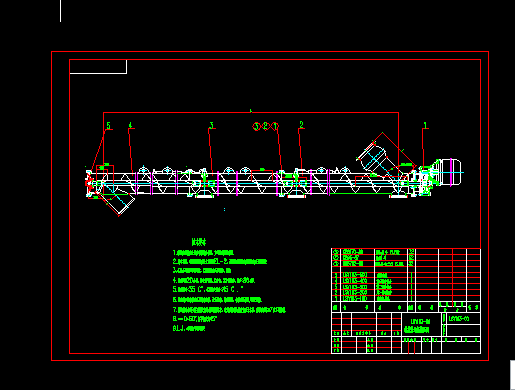Select note line 5 with 55 value
This screenshot has width=515, height=390.
click(208, 289)
